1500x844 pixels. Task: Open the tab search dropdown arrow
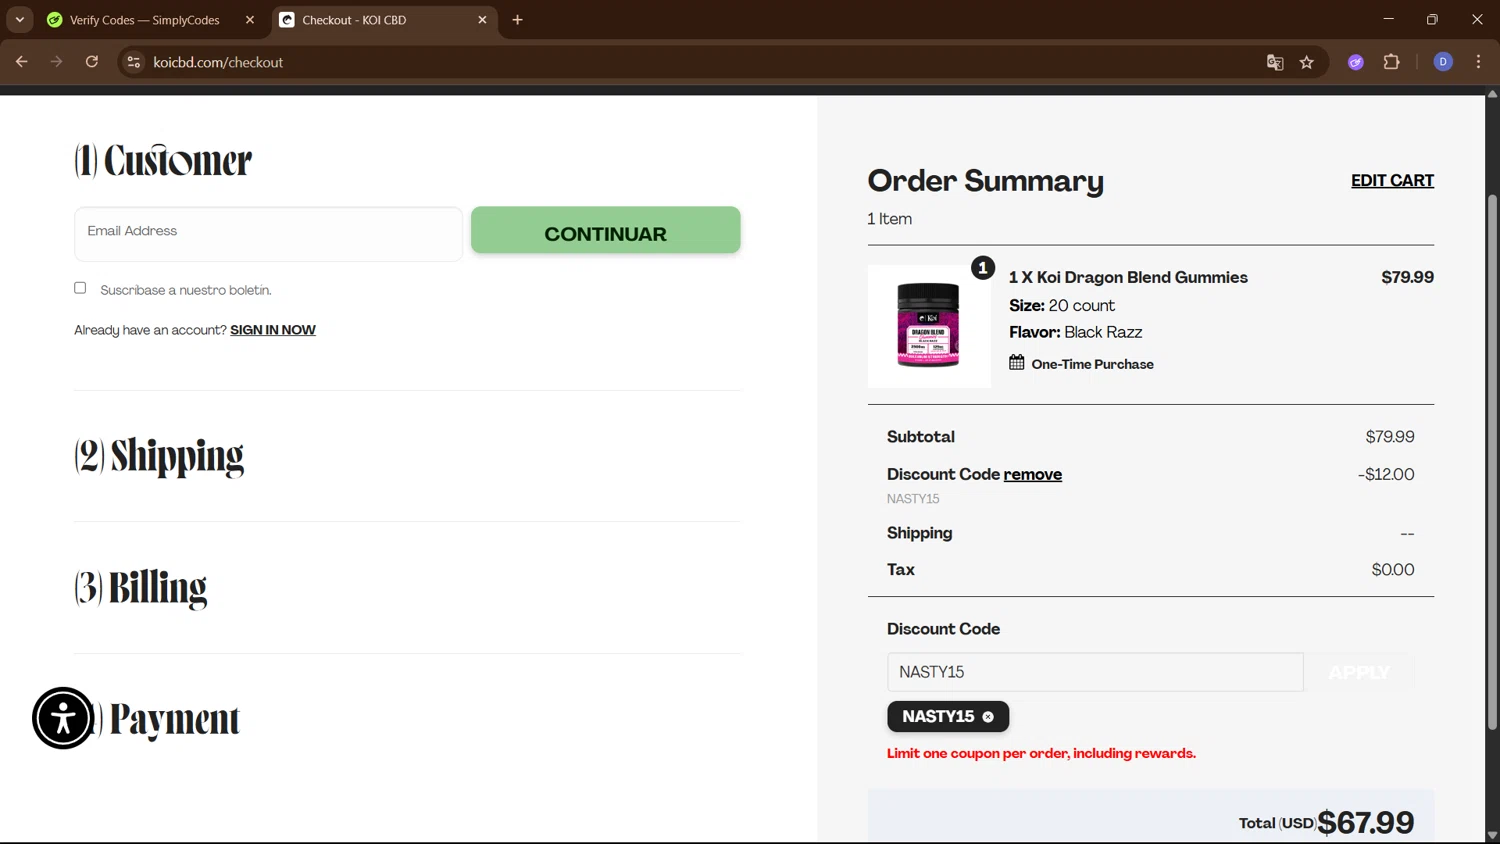click(x=19, y=20)
